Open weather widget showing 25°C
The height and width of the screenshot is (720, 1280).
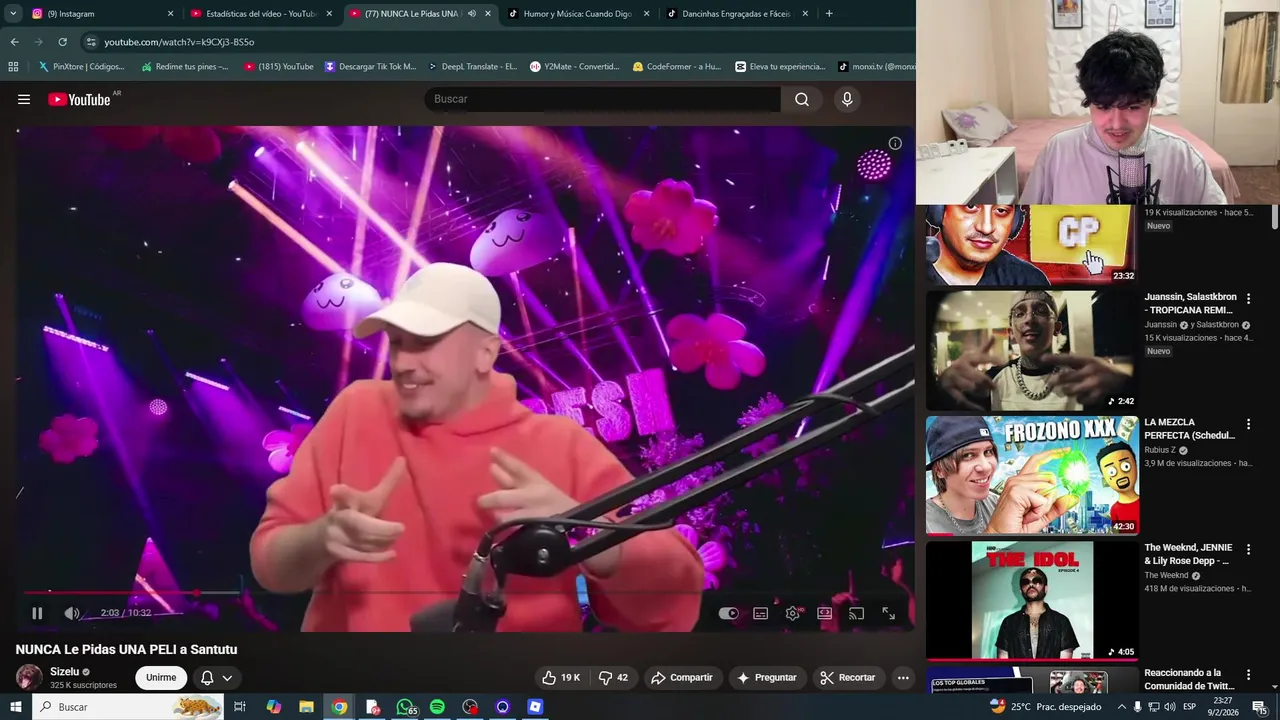[1045, 707]
